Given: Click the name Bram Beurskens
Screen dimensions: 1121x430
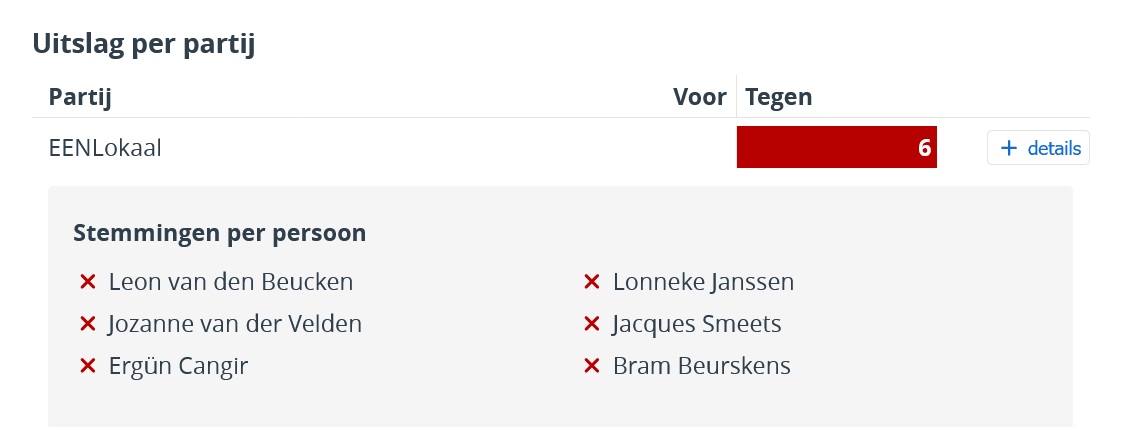Looking at the screenshot, I should click(701, 367).
